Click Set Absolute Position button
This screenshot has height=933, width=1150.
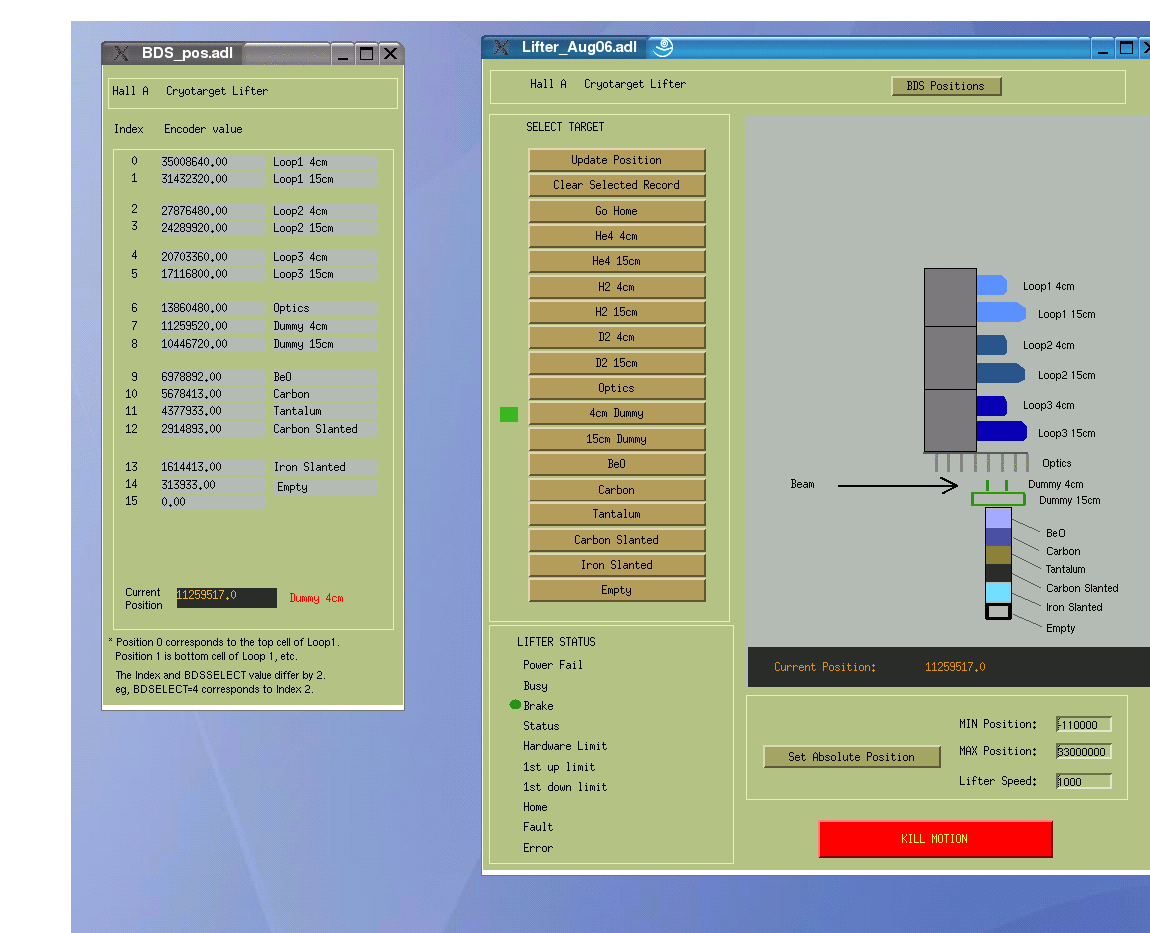coord(851,757)
